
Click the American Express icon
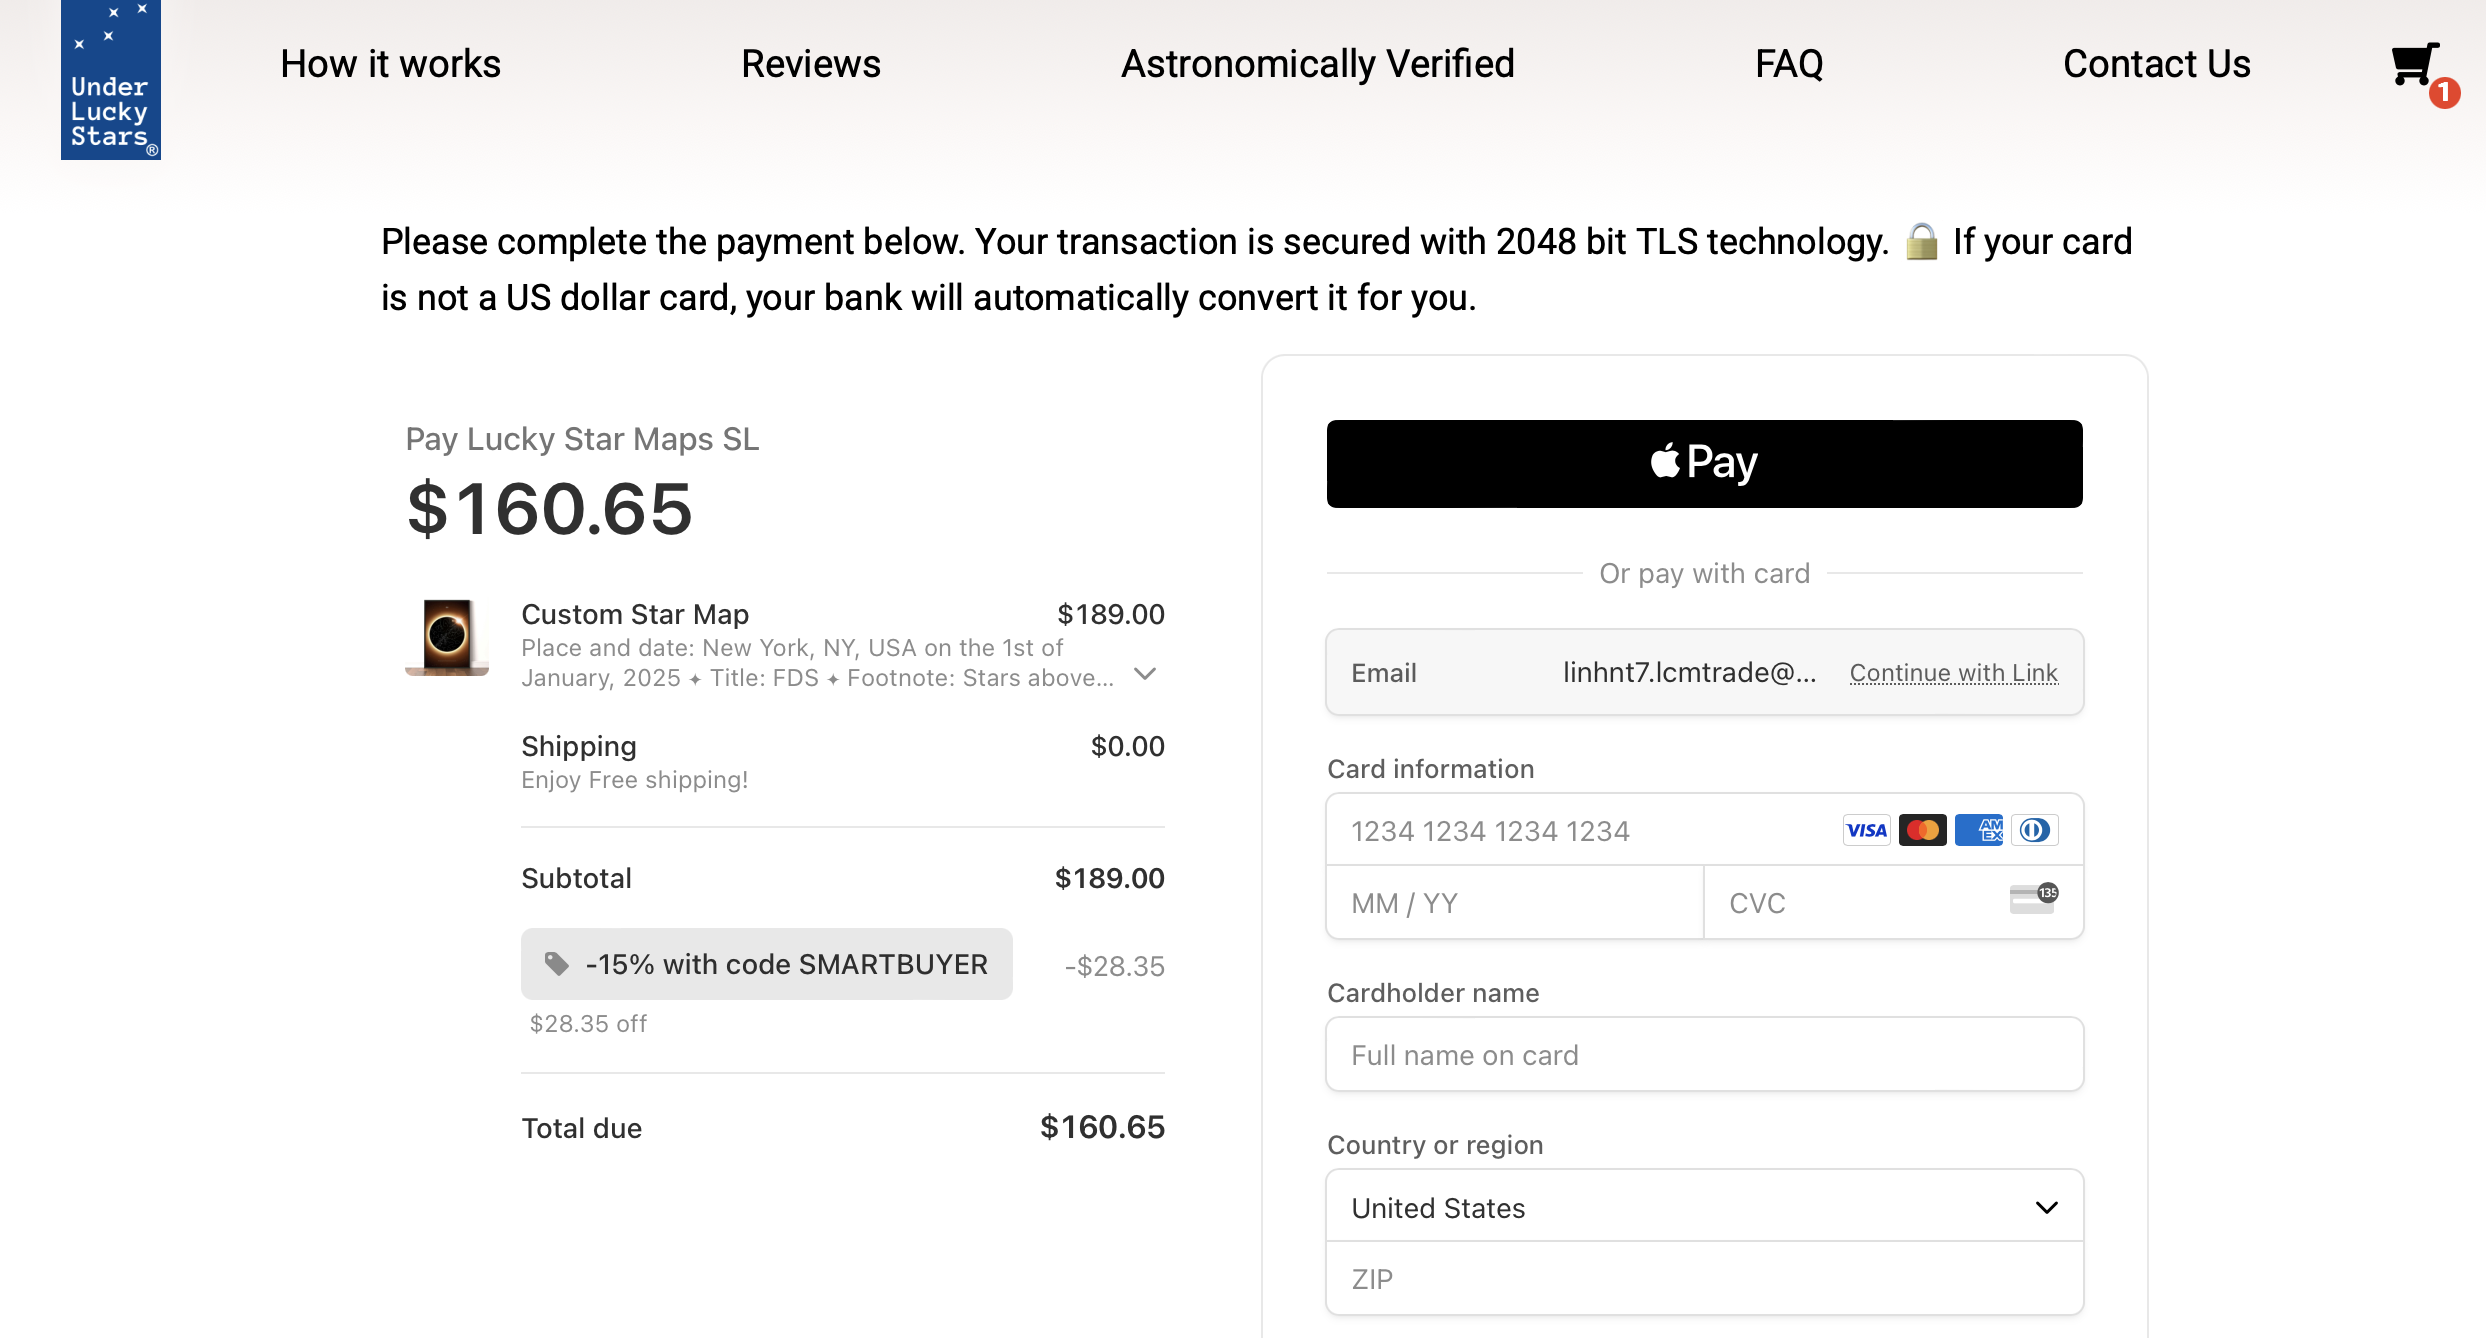click(1978, 830)
